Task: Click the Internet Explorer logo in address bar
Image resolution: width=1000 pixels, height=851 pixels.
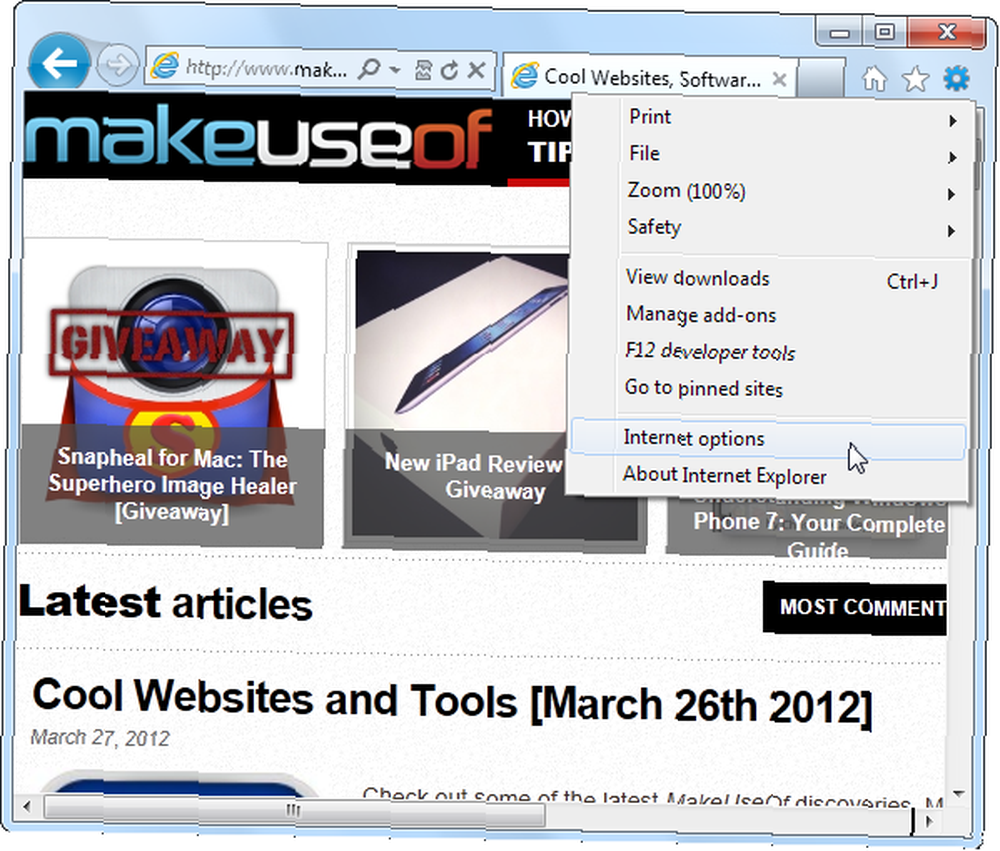Action: click(x=165, y=66)
